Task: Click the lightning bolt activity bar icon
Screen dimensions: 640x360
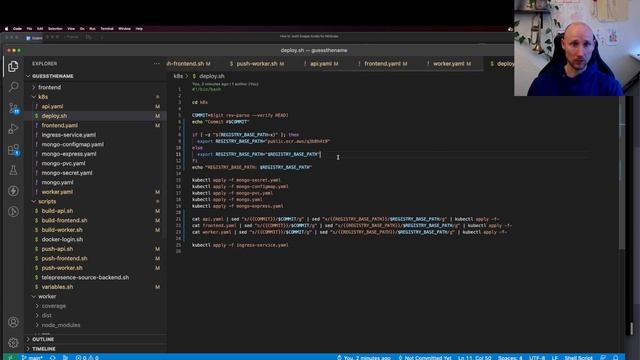Action: coord(13,191)
